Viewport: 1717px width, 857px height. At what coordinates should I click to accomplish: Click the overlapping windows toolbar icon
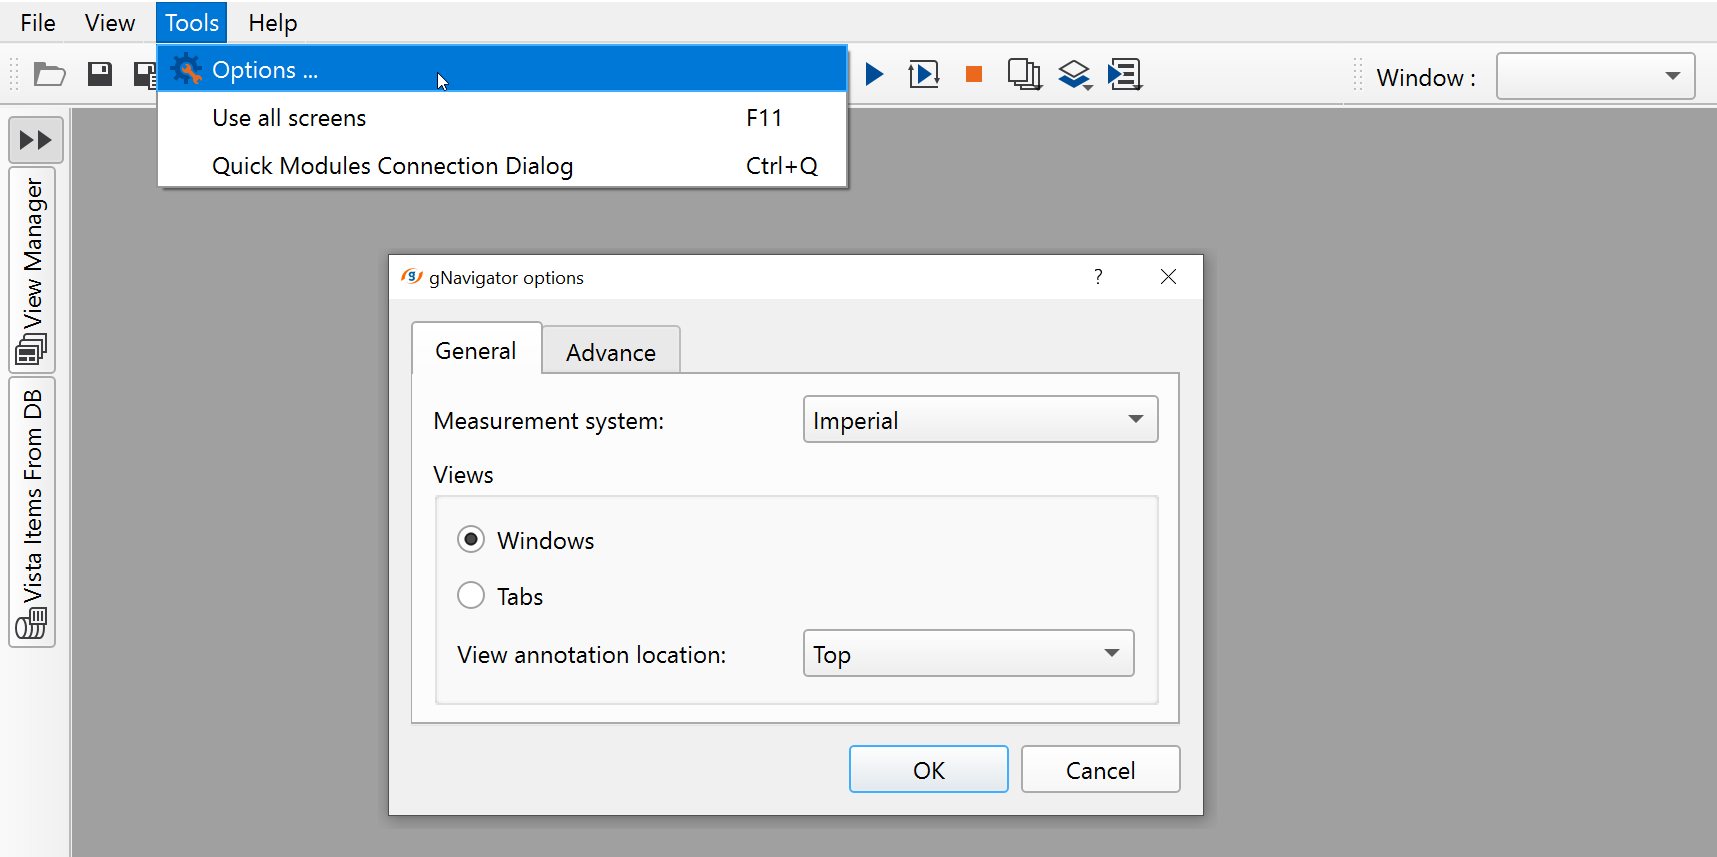[x=1024, y=74]
